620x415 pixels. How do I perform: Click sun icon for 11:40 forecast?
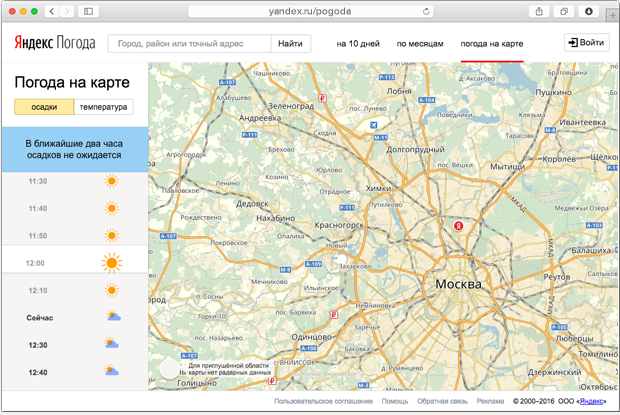[x=112, y=208]
